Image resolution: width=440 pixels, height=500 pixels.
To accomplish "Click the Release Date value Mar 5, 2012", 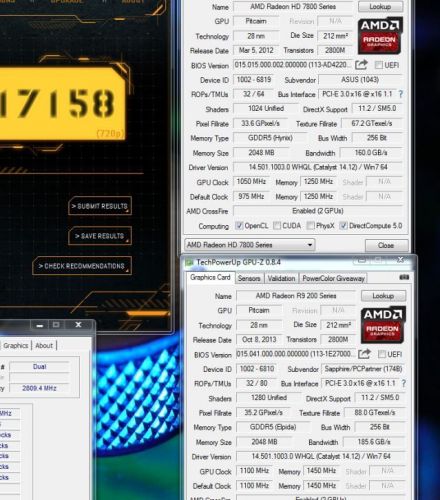I will coord(256,50).
